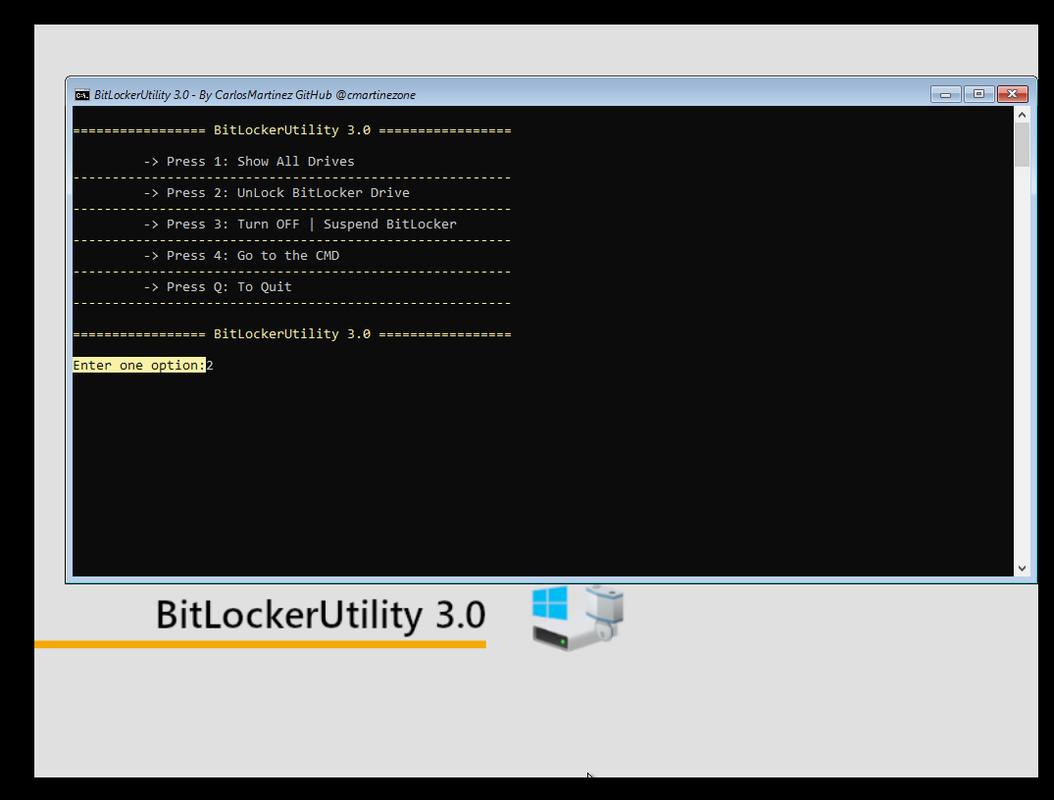Click the console icon in title bar
This screenshot has width=1054, height=800.
point(82,95)
